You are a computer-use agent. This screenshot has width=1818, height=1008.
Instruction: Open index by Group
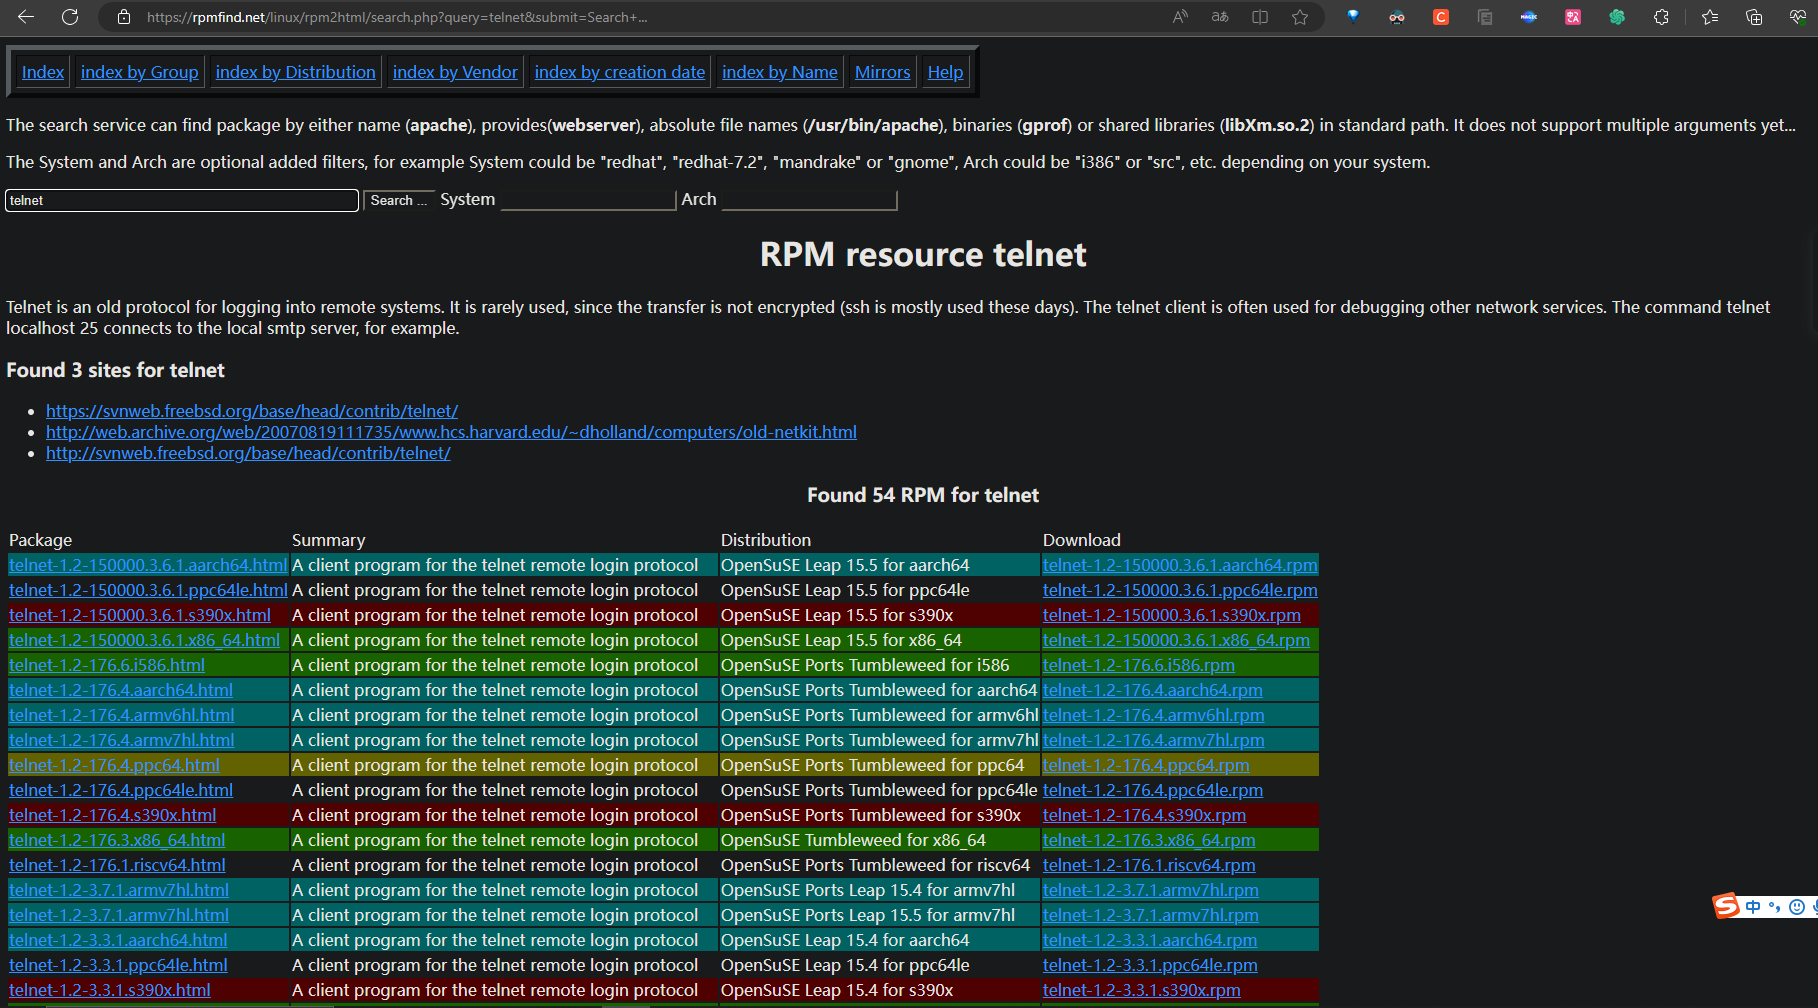(140, 72)
